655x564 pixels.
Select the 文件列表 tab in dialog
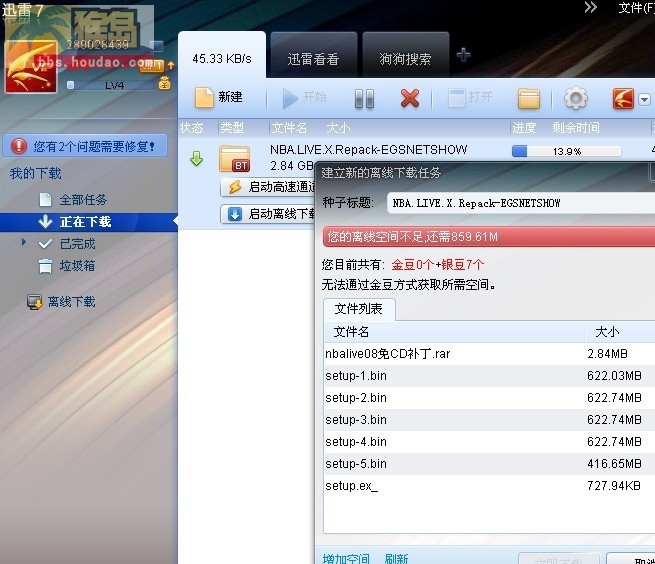(359, 309)
